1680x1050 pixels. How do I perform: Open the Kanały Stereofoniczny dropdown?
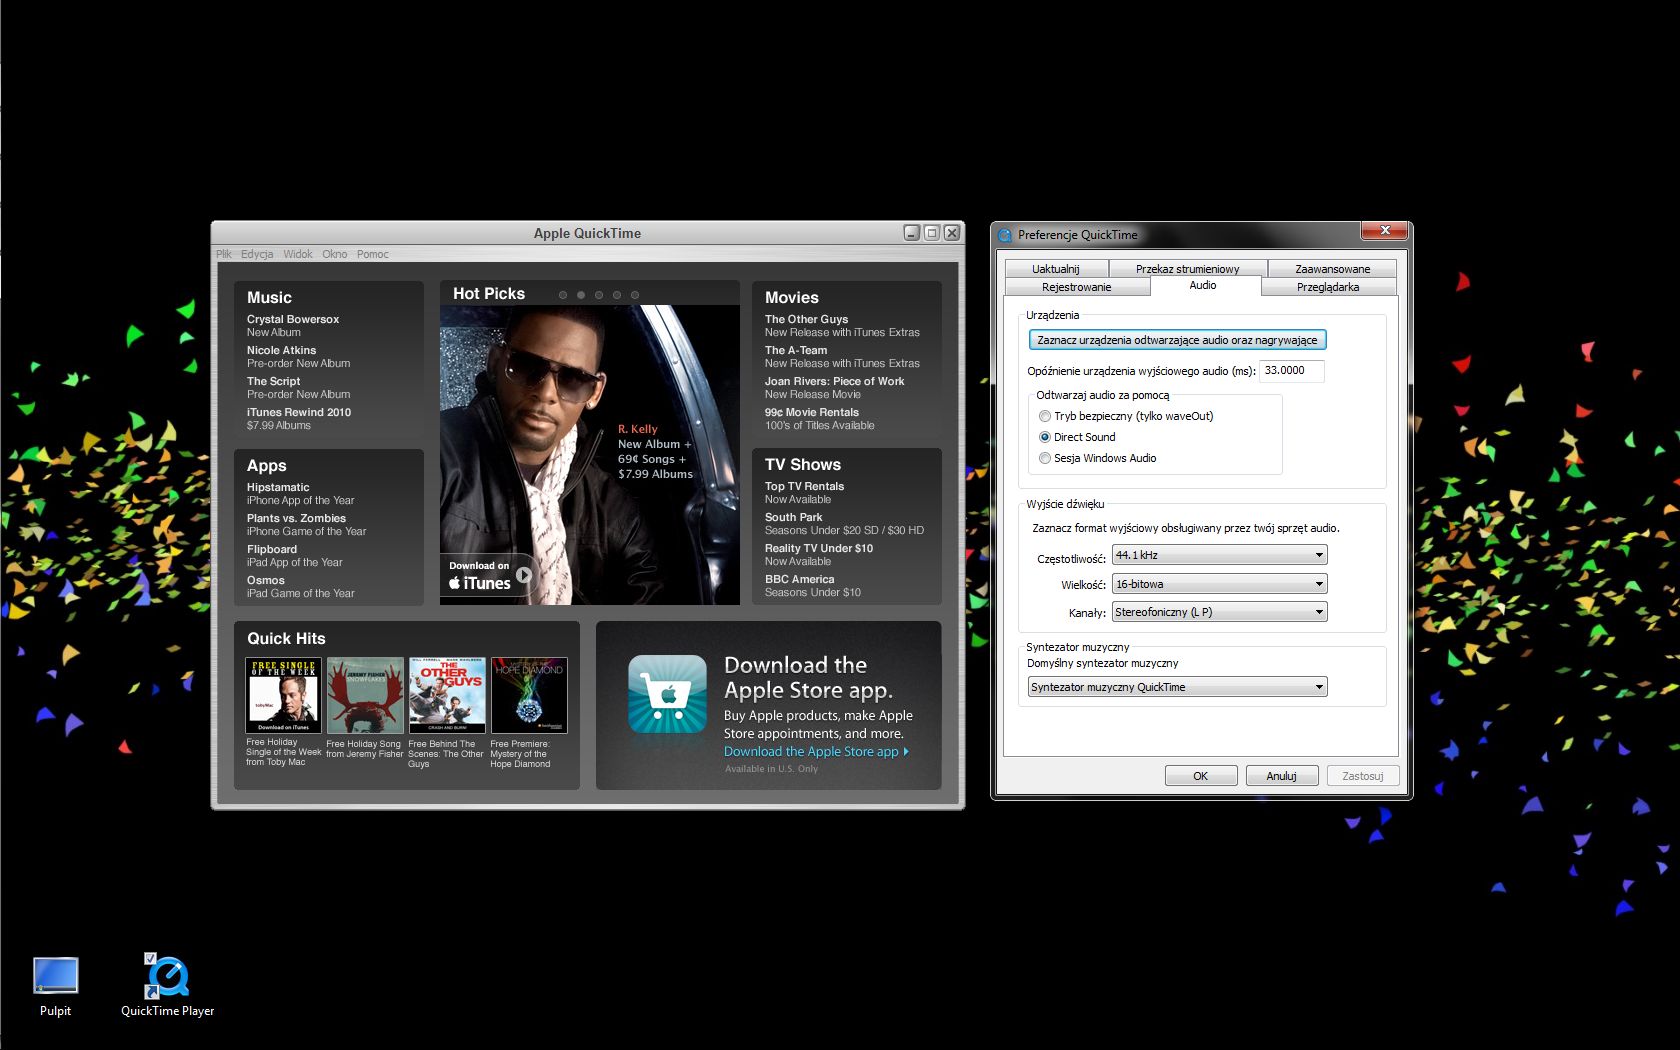pyautogui.click(x=1220, y=612)
